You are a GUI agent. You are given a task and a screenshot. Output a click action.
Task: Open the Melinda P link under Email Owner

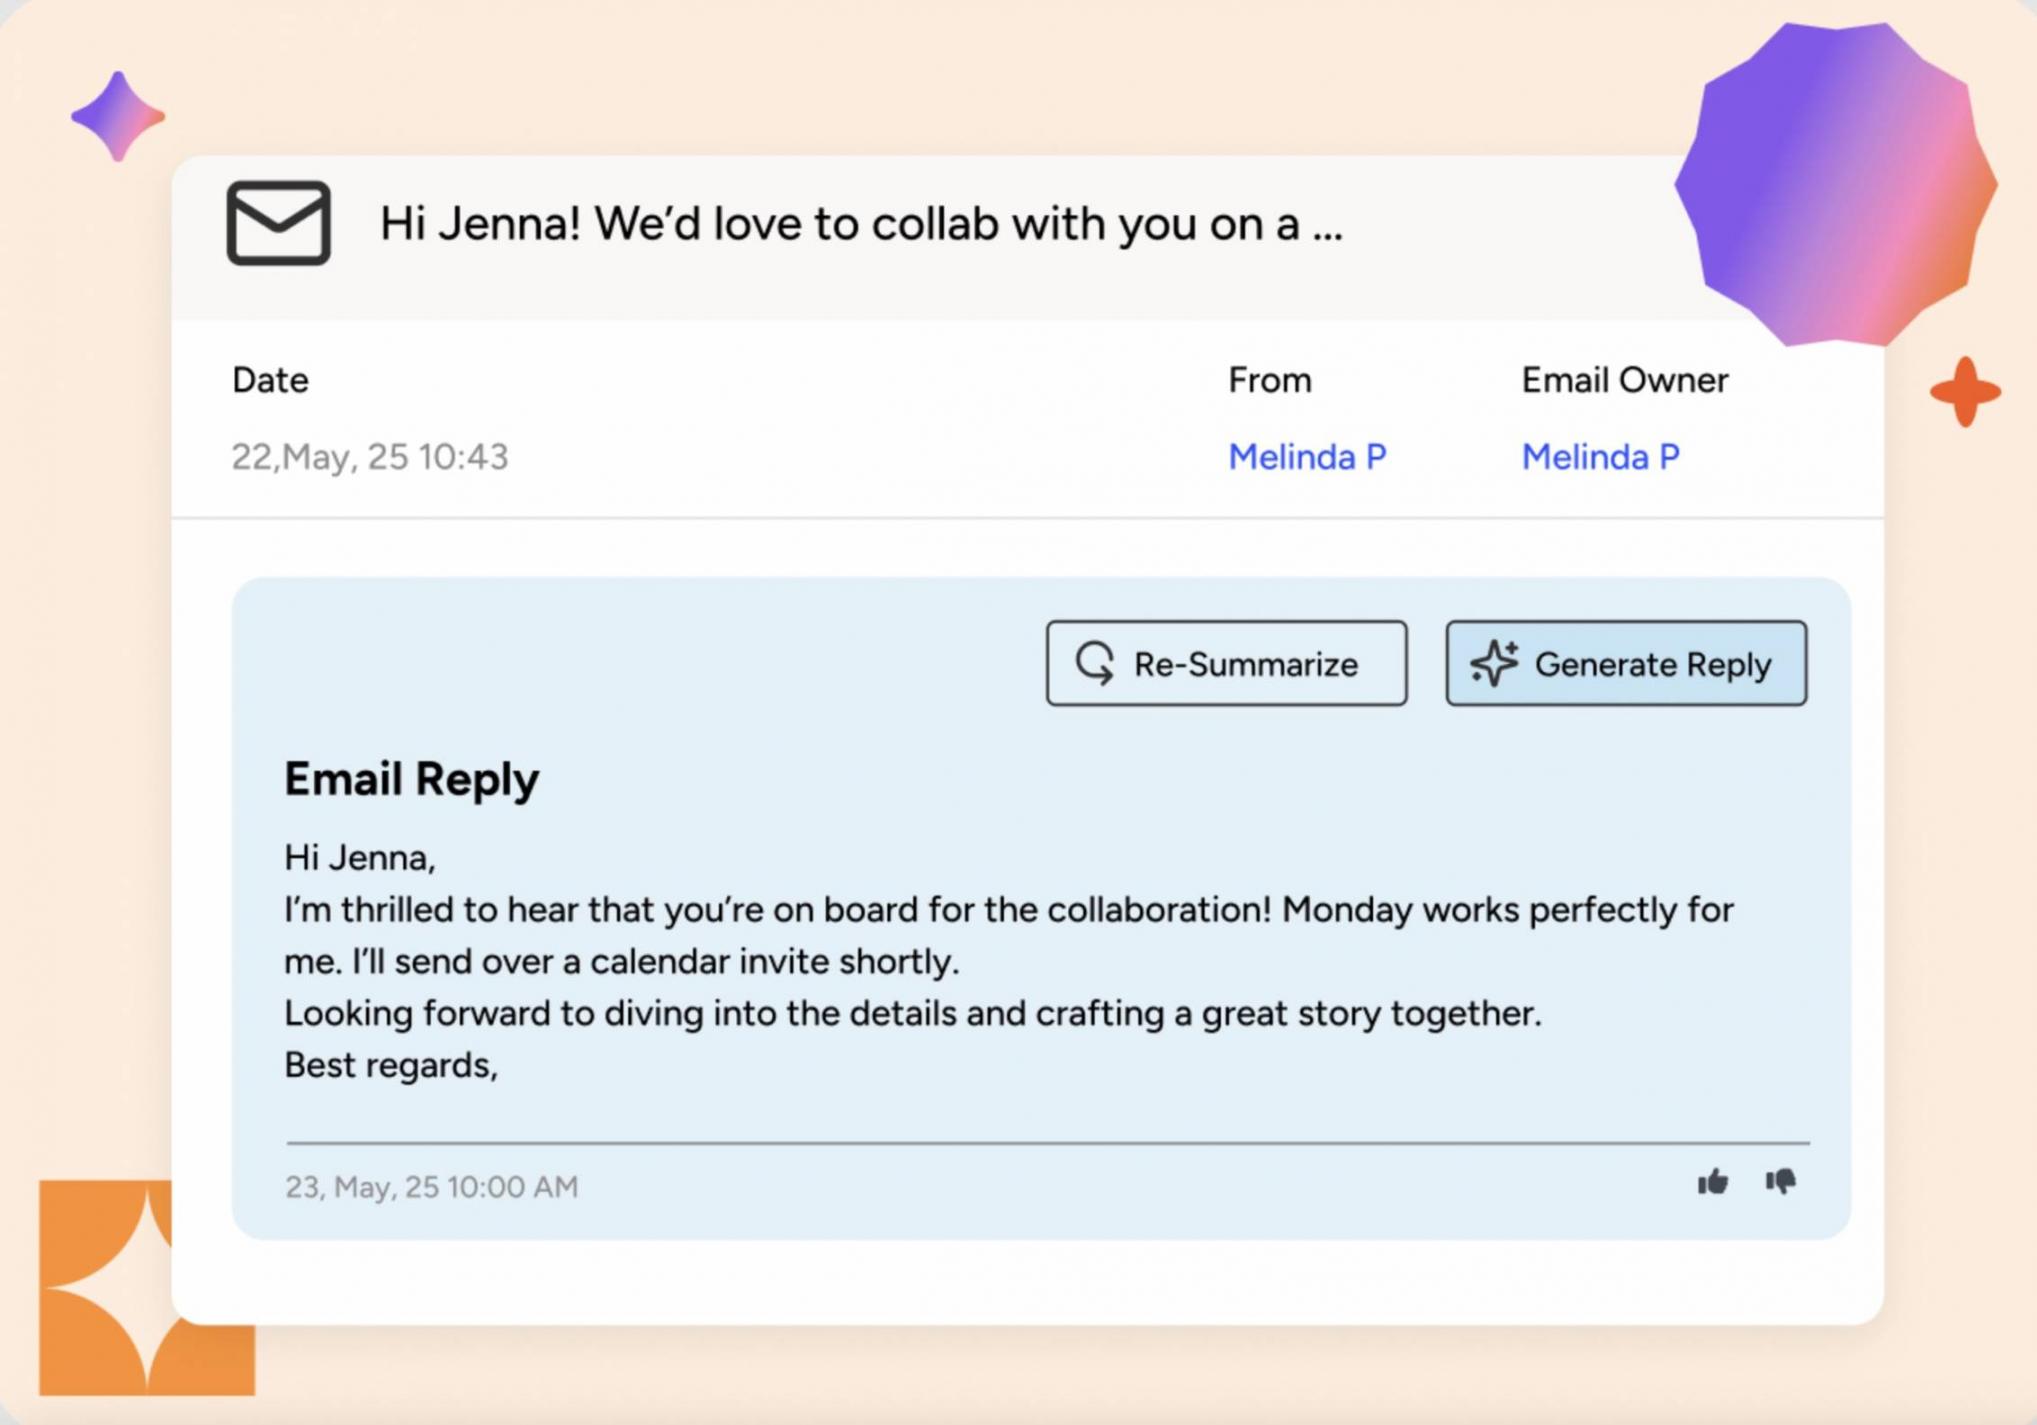[x=1600, y=457]
